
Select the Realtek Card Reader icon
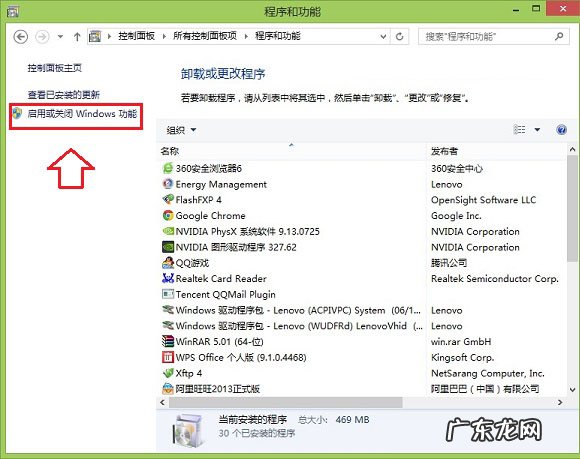(x=168, y=278)
